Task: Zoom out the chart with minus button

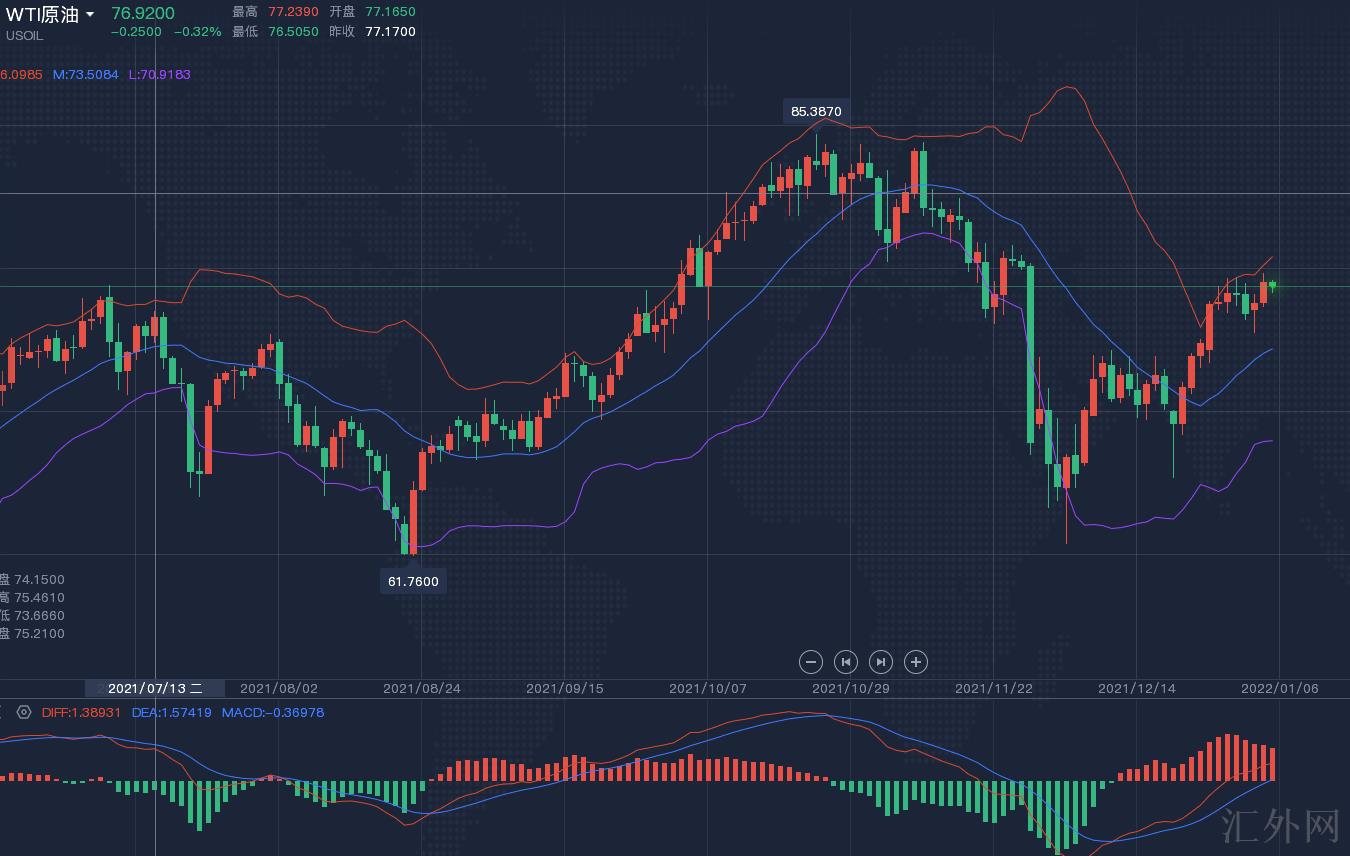Action: point(811,661)
